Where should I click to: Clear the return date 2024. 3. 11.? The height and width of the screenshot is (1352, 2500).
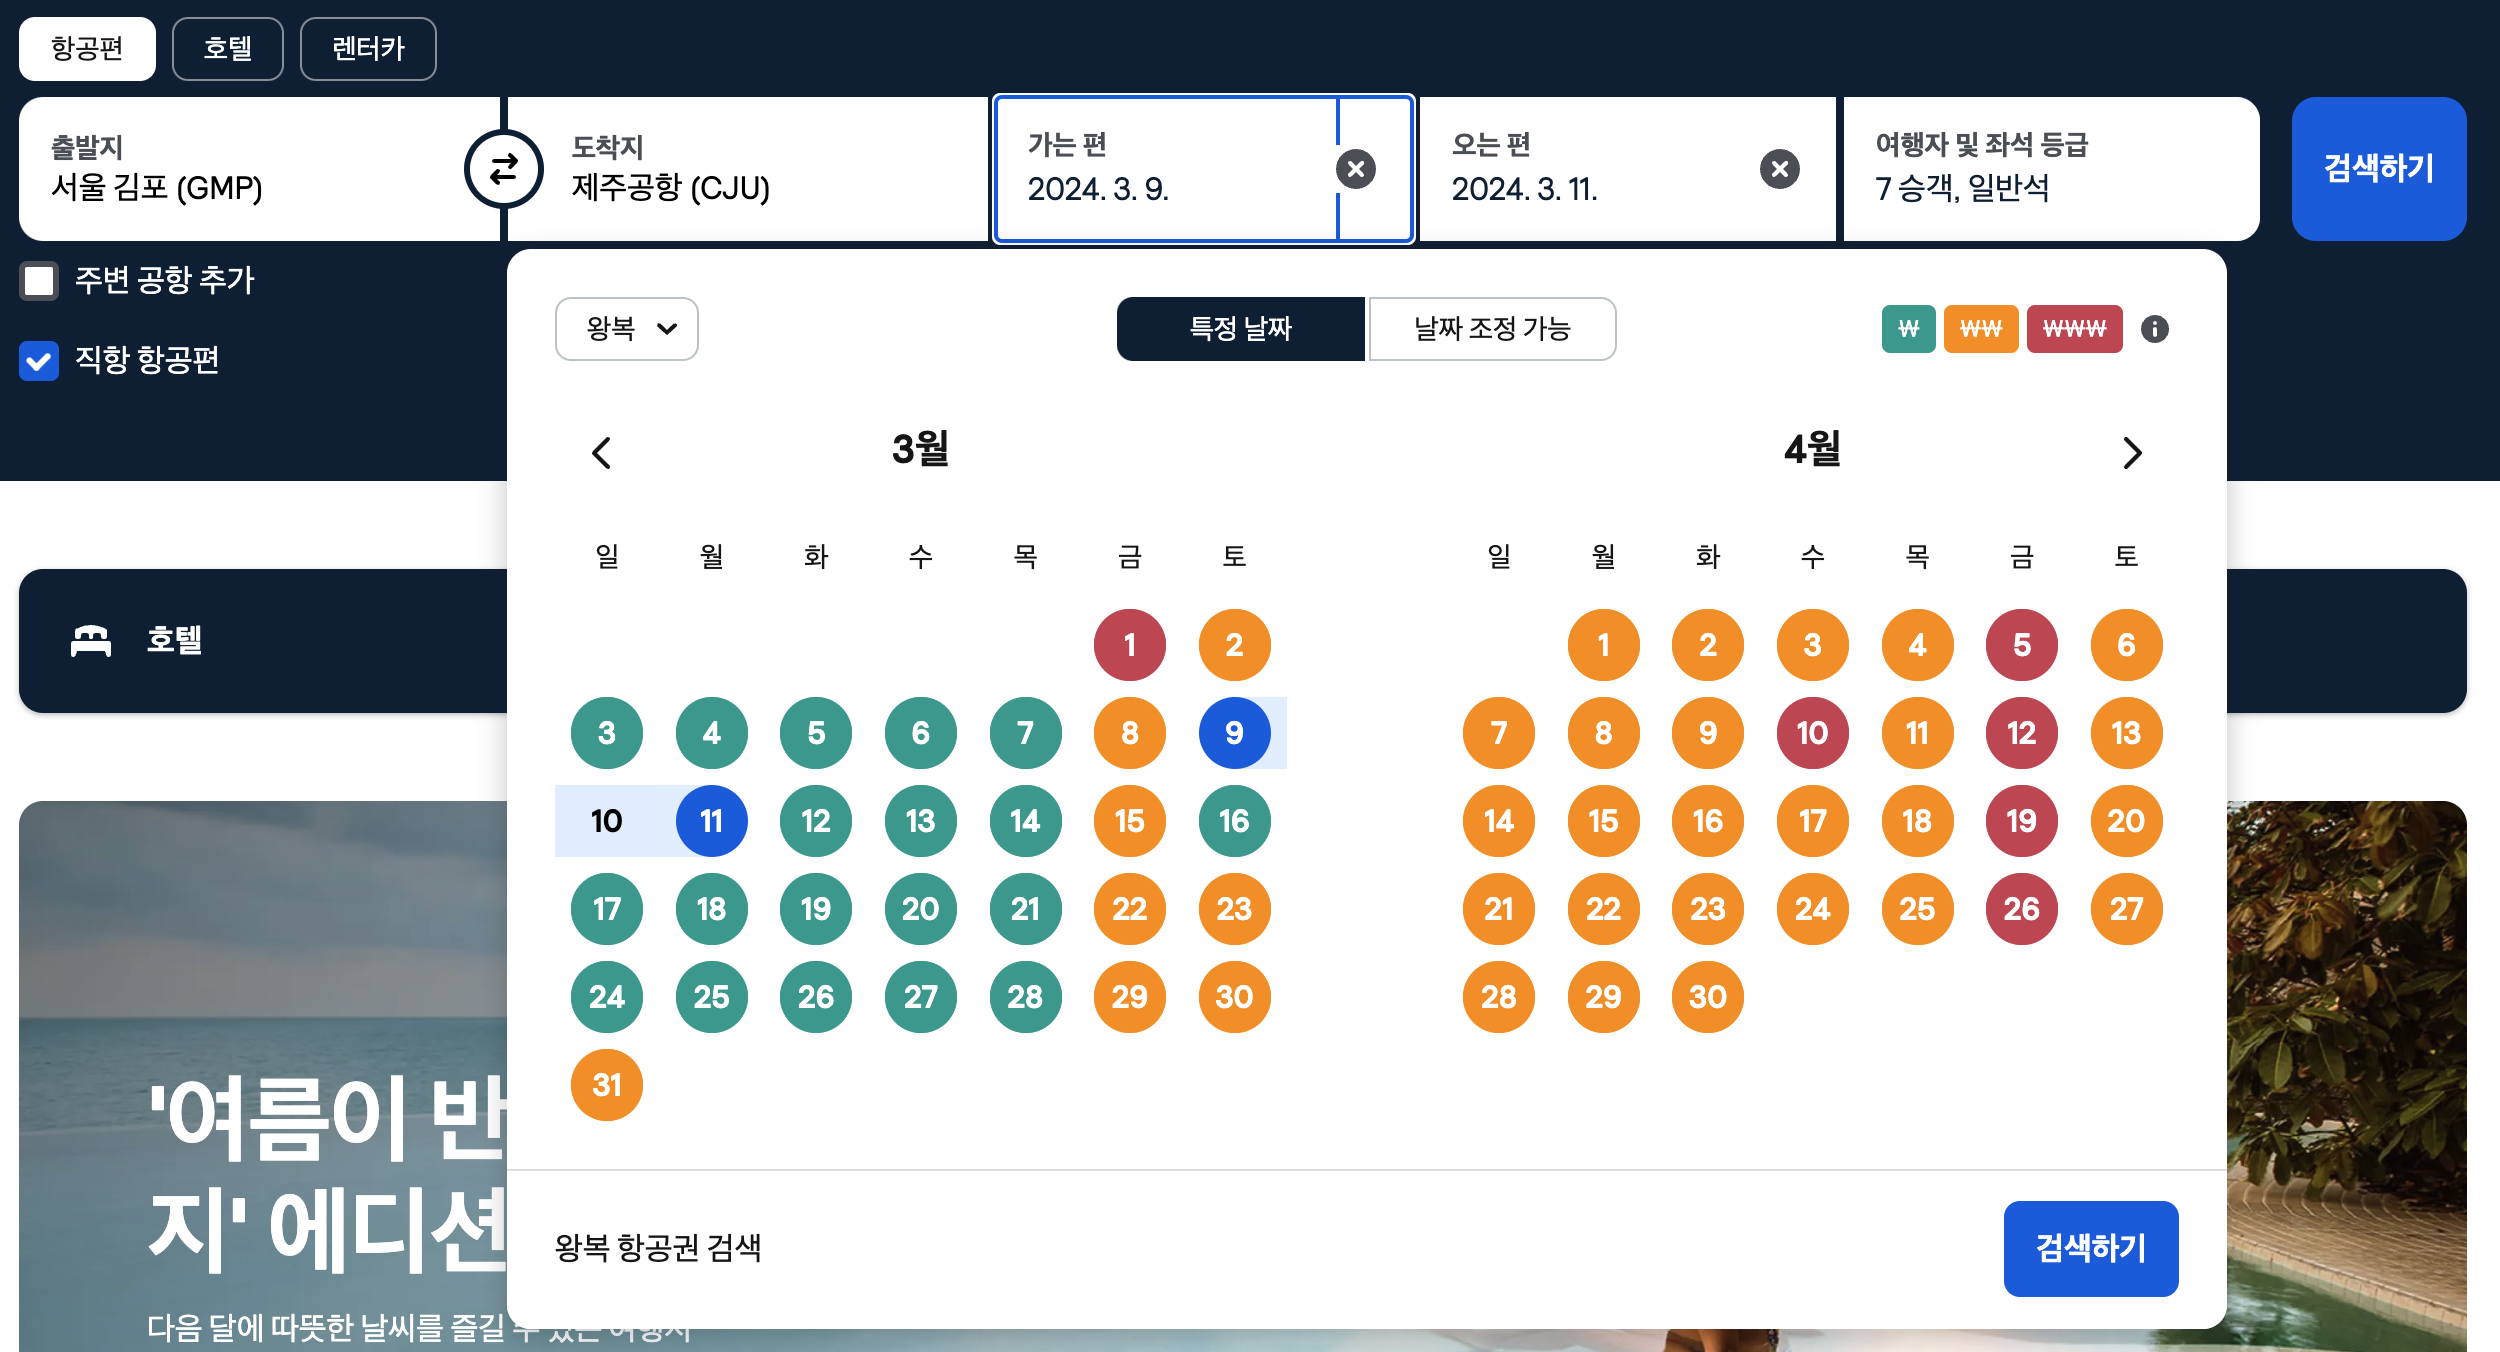1779,169
